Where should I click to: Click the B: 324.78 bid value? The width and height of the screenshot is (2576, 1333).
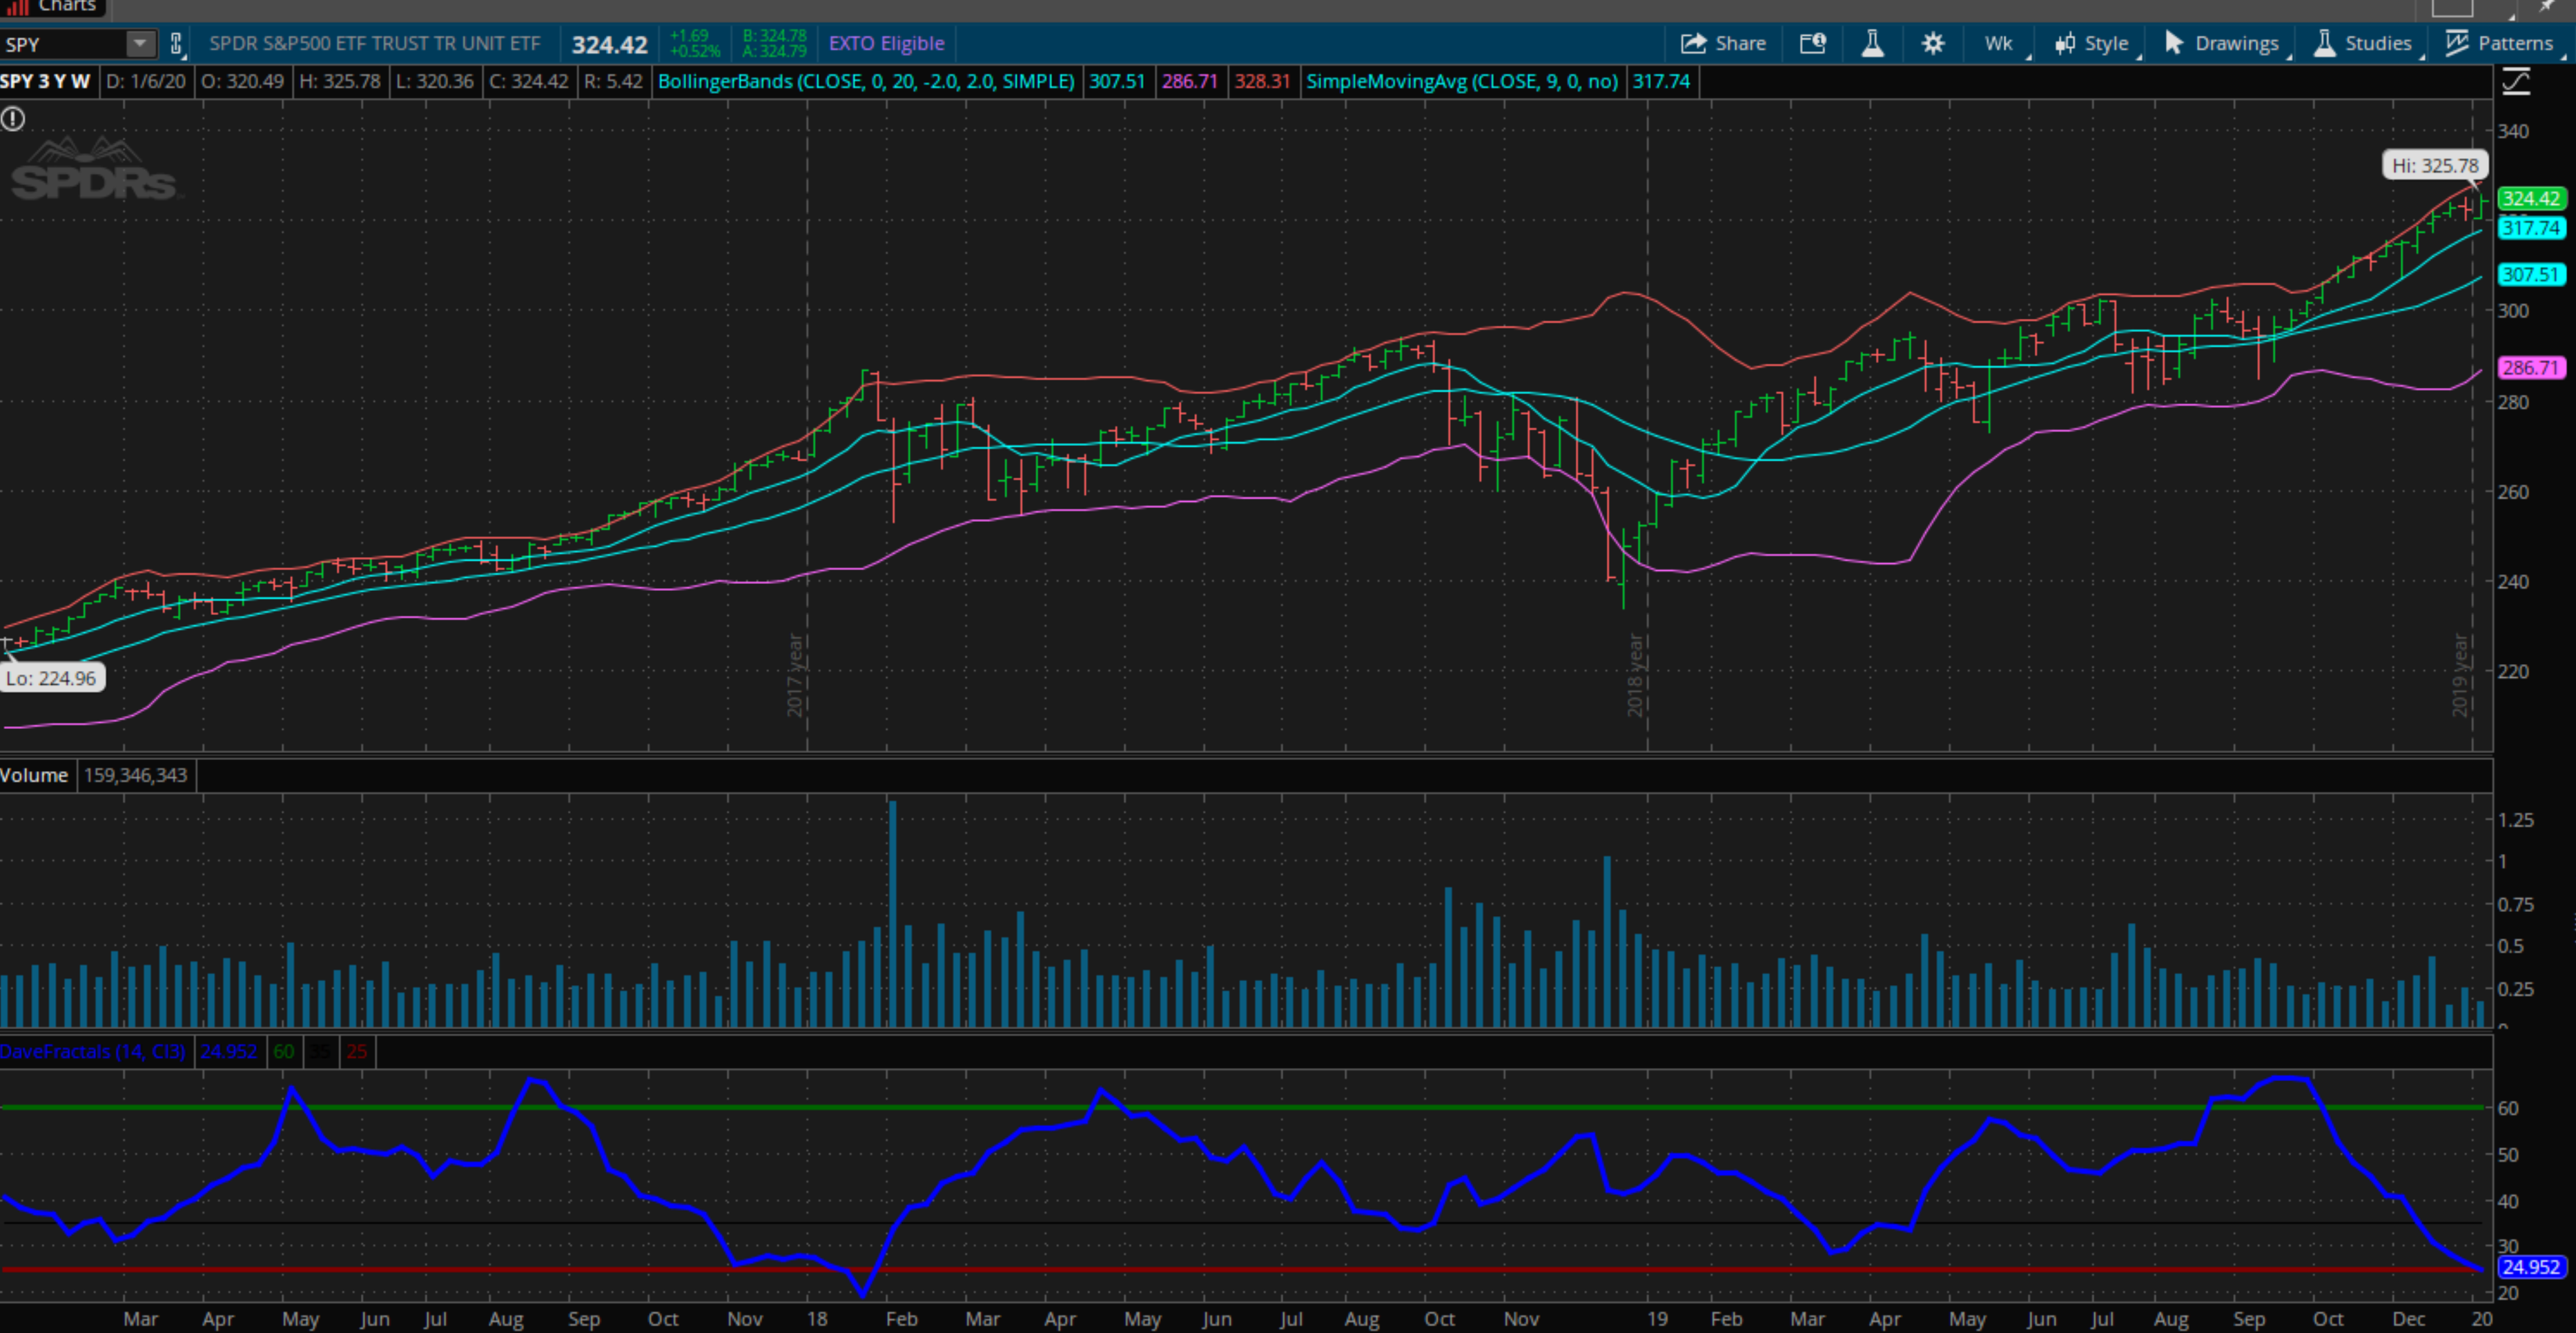click(774, 36)
